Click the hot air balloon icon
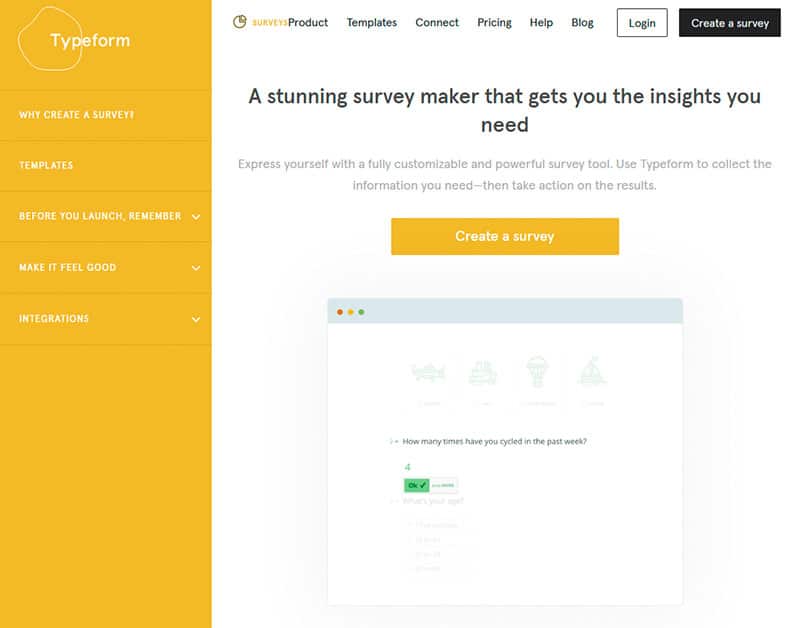Image resolution: width=796 pixels, height=628 pixels. point(537,371)
